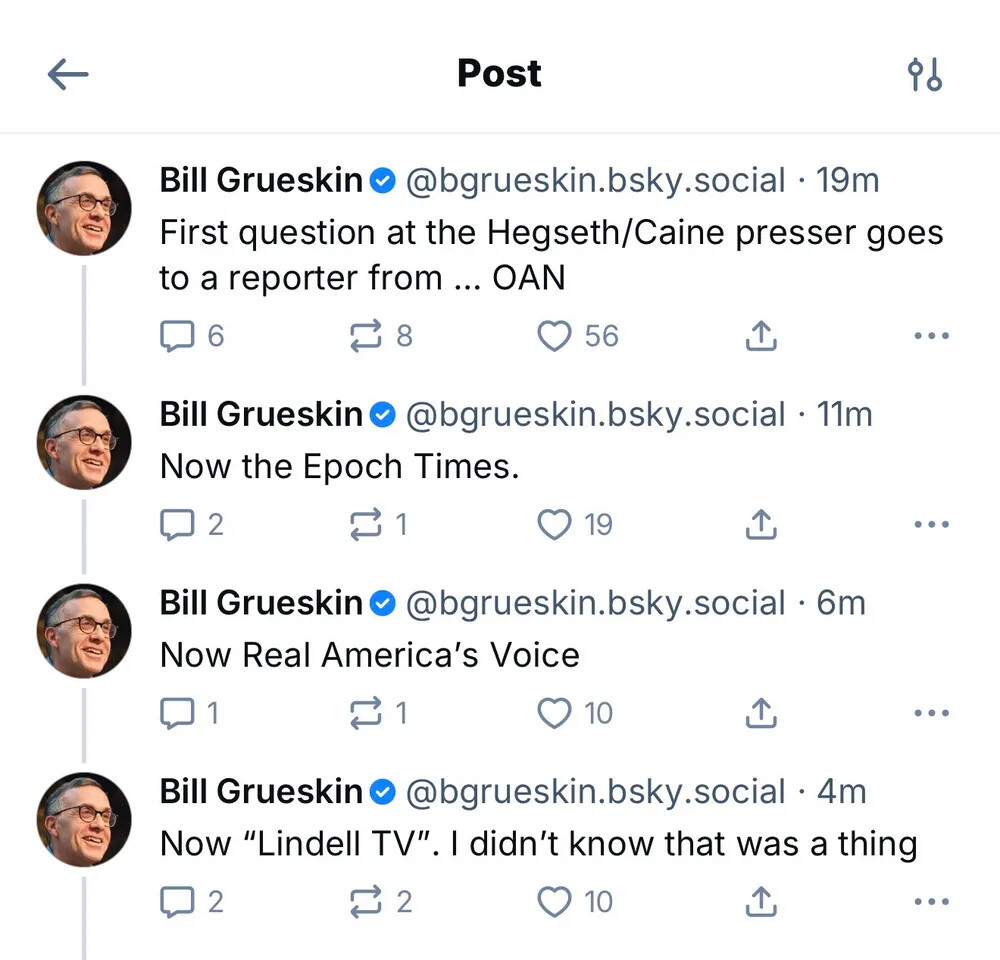Like the OAN first-question post

(x=554, y=336)
